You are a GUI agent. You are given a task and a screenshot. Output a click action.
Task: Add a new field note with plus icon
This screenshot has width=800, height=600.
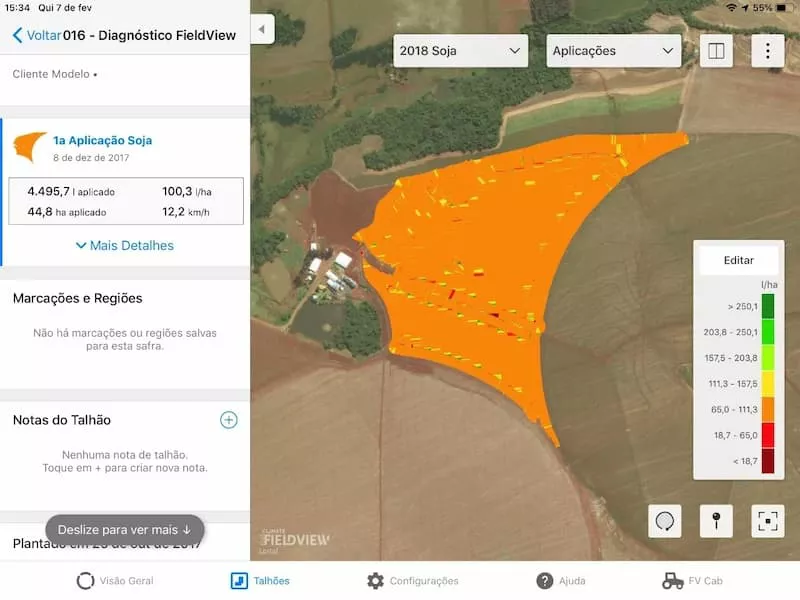pyautogui.click(x=229, y=420)
